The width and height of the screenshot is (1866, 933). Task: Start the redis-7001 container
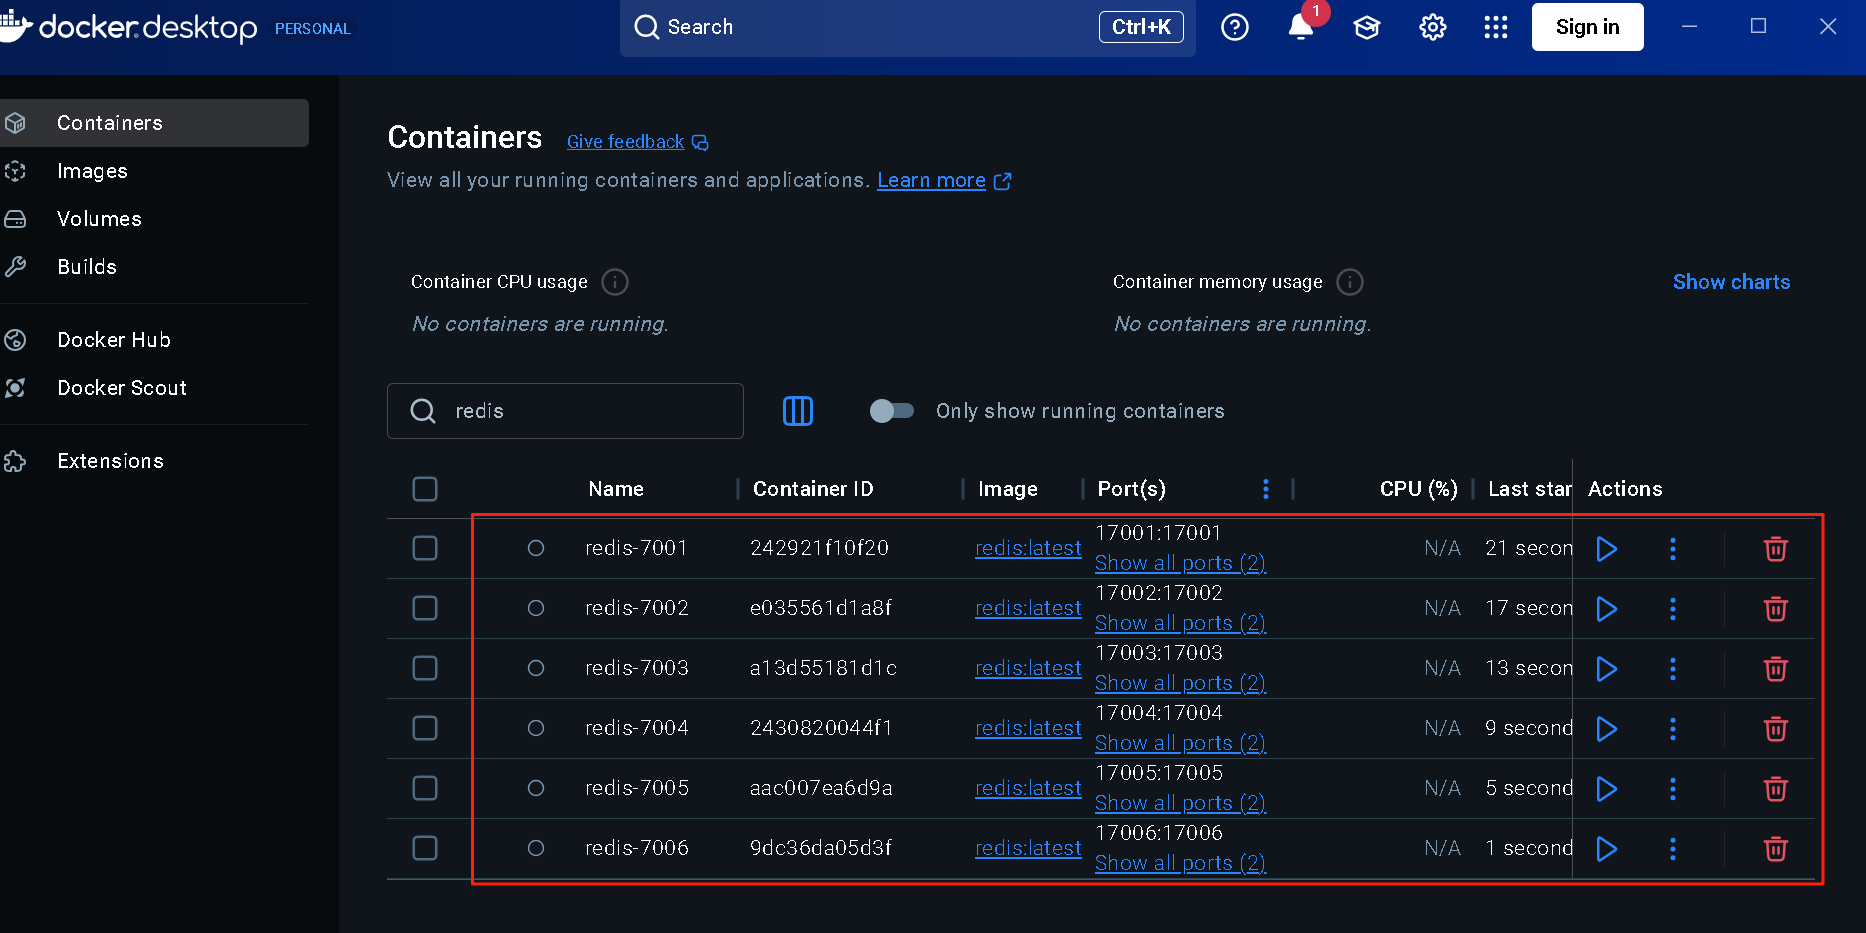coord(1607,549)
